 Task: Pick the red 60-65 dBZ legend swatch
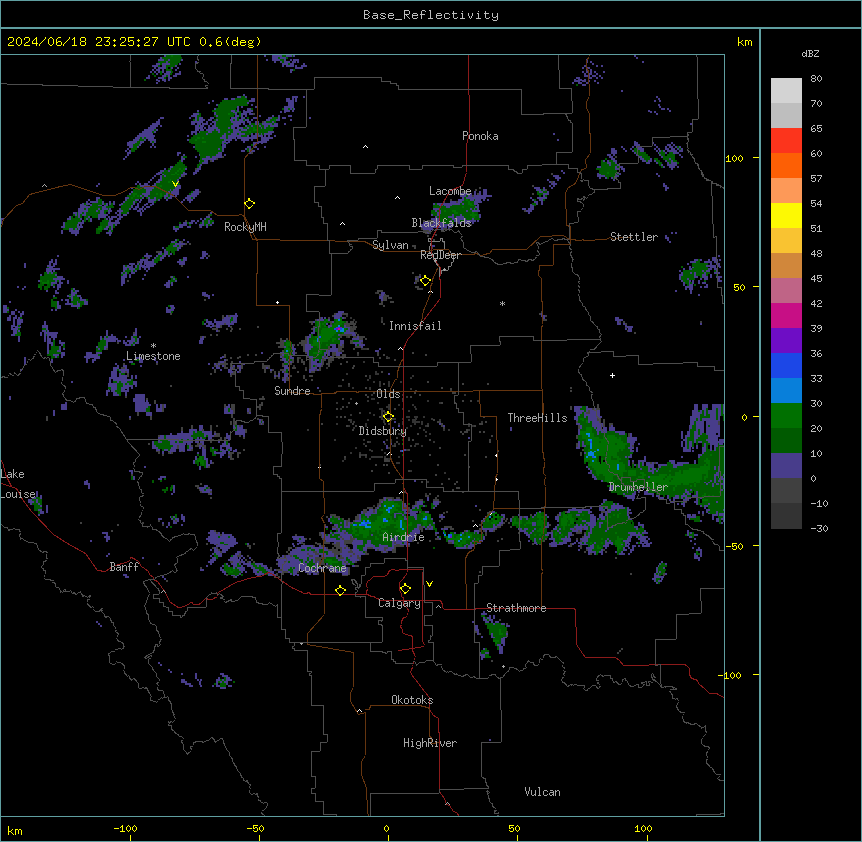pos(786,140)
